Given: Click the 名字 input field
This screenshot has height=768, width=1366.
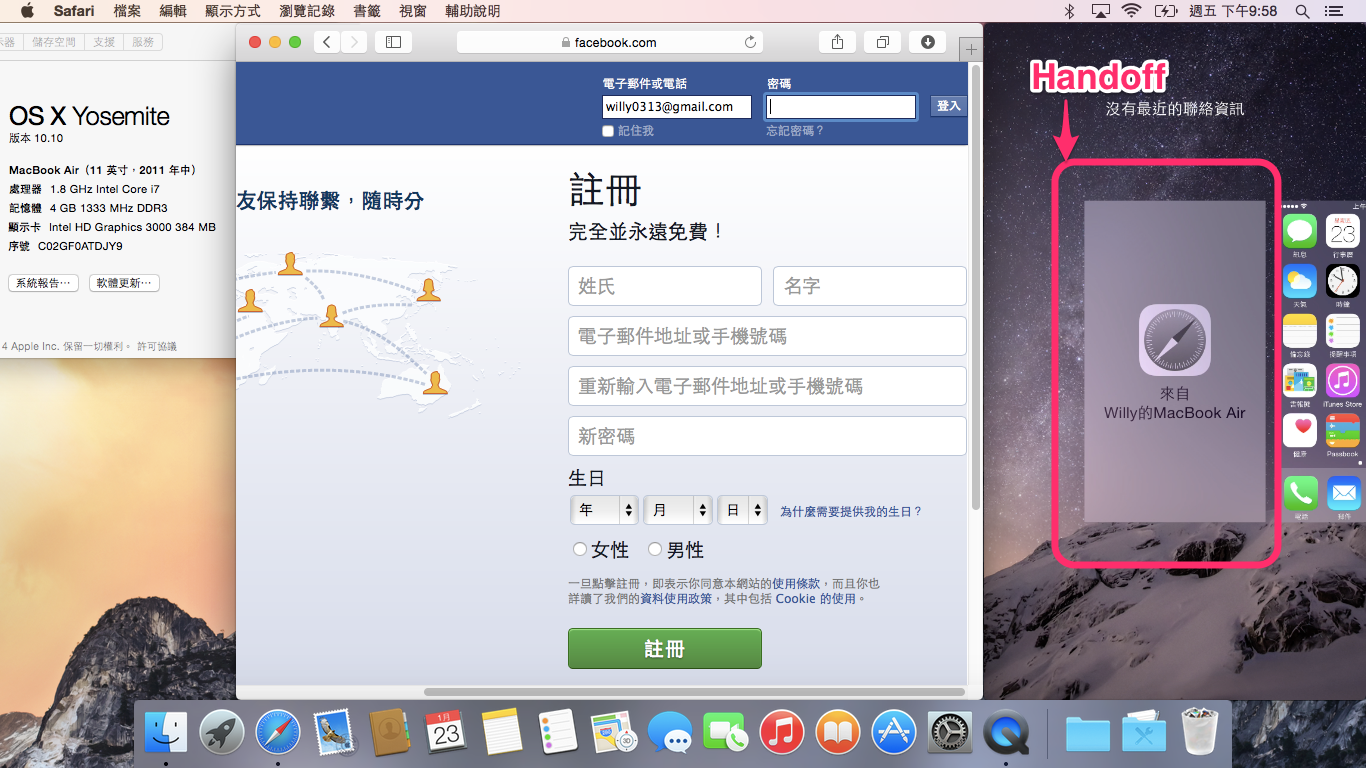Looking at the screenshot, I should click(x=870, y=286).
